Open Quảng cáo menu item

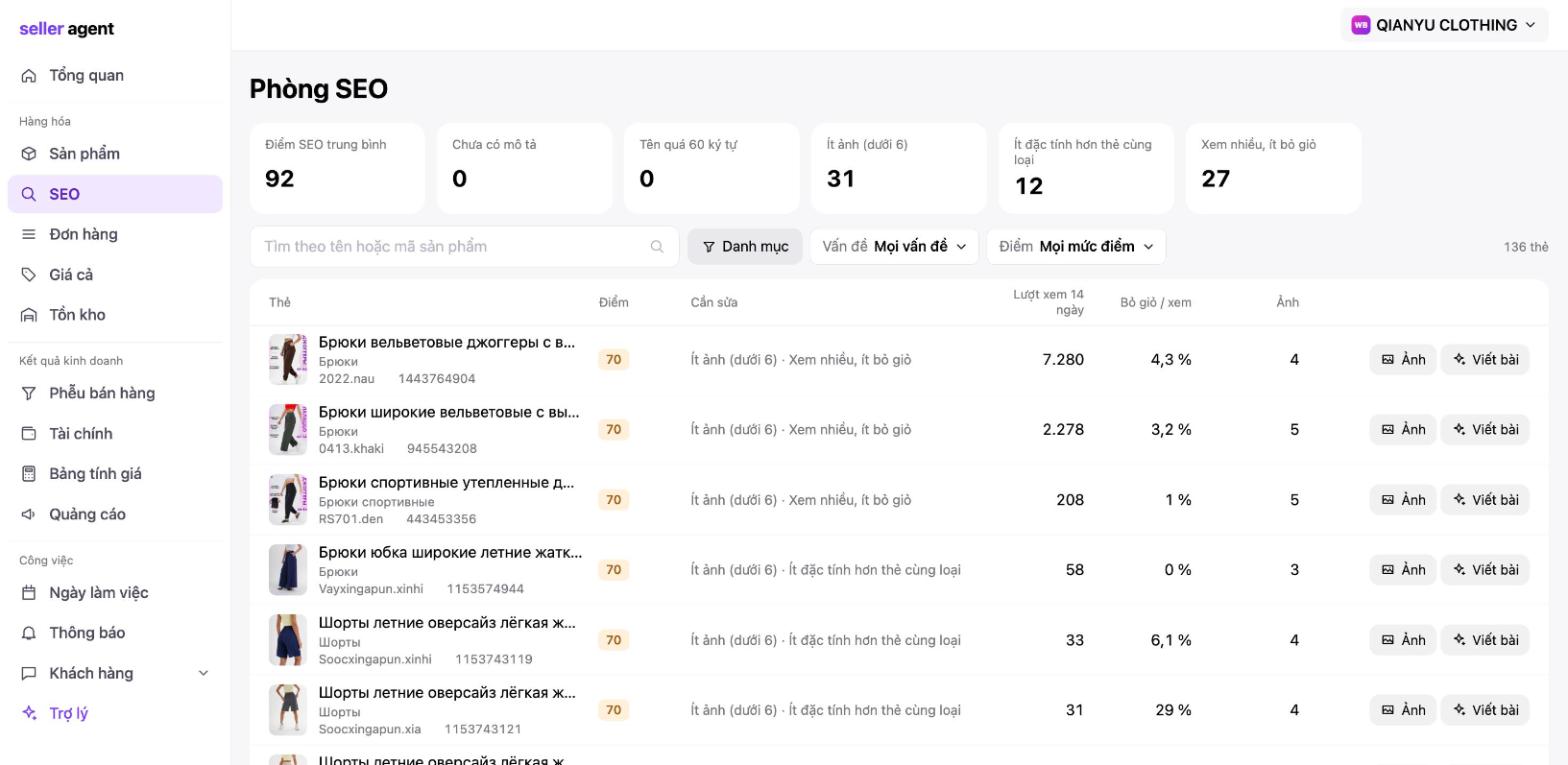pyautogui.click(x=115, y=514)
